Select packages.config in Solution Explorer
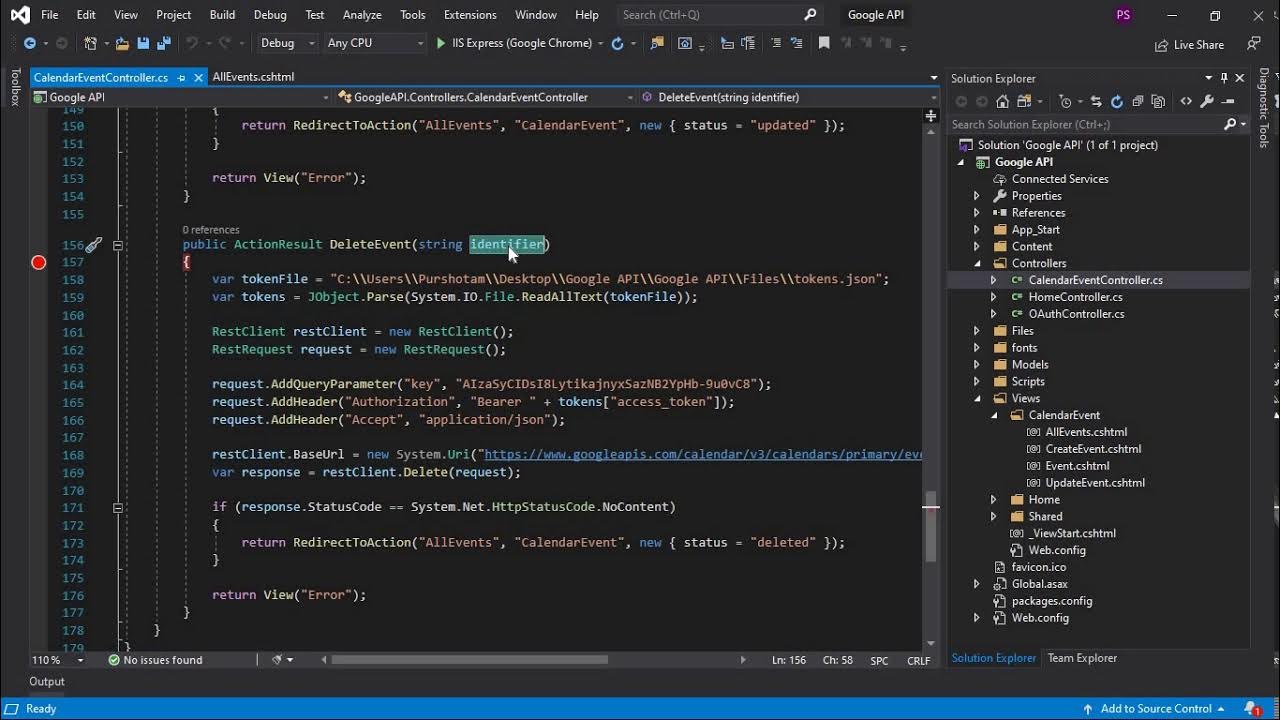The width and height of the screenshot is (1280, 720). (x=1052, y=601)
